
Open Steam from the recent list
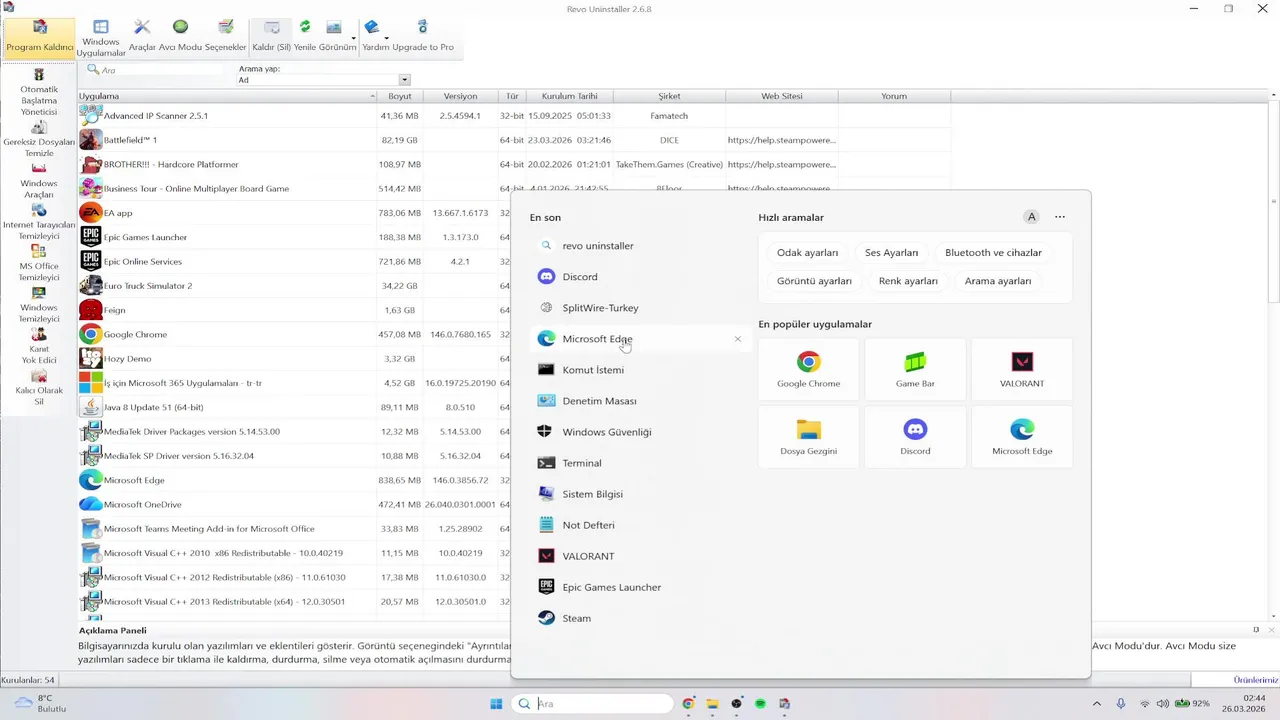(x=640, y=618)
